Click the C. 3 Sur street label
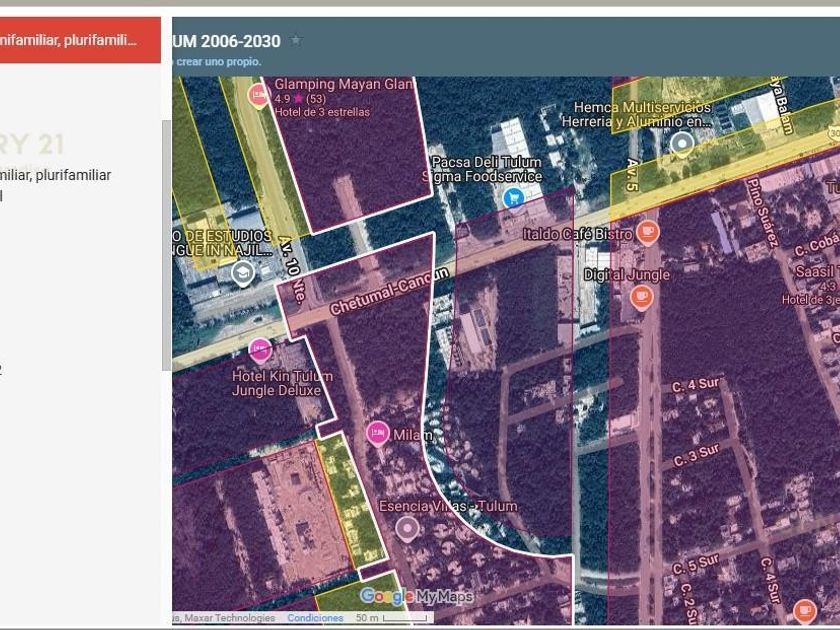 696,455
